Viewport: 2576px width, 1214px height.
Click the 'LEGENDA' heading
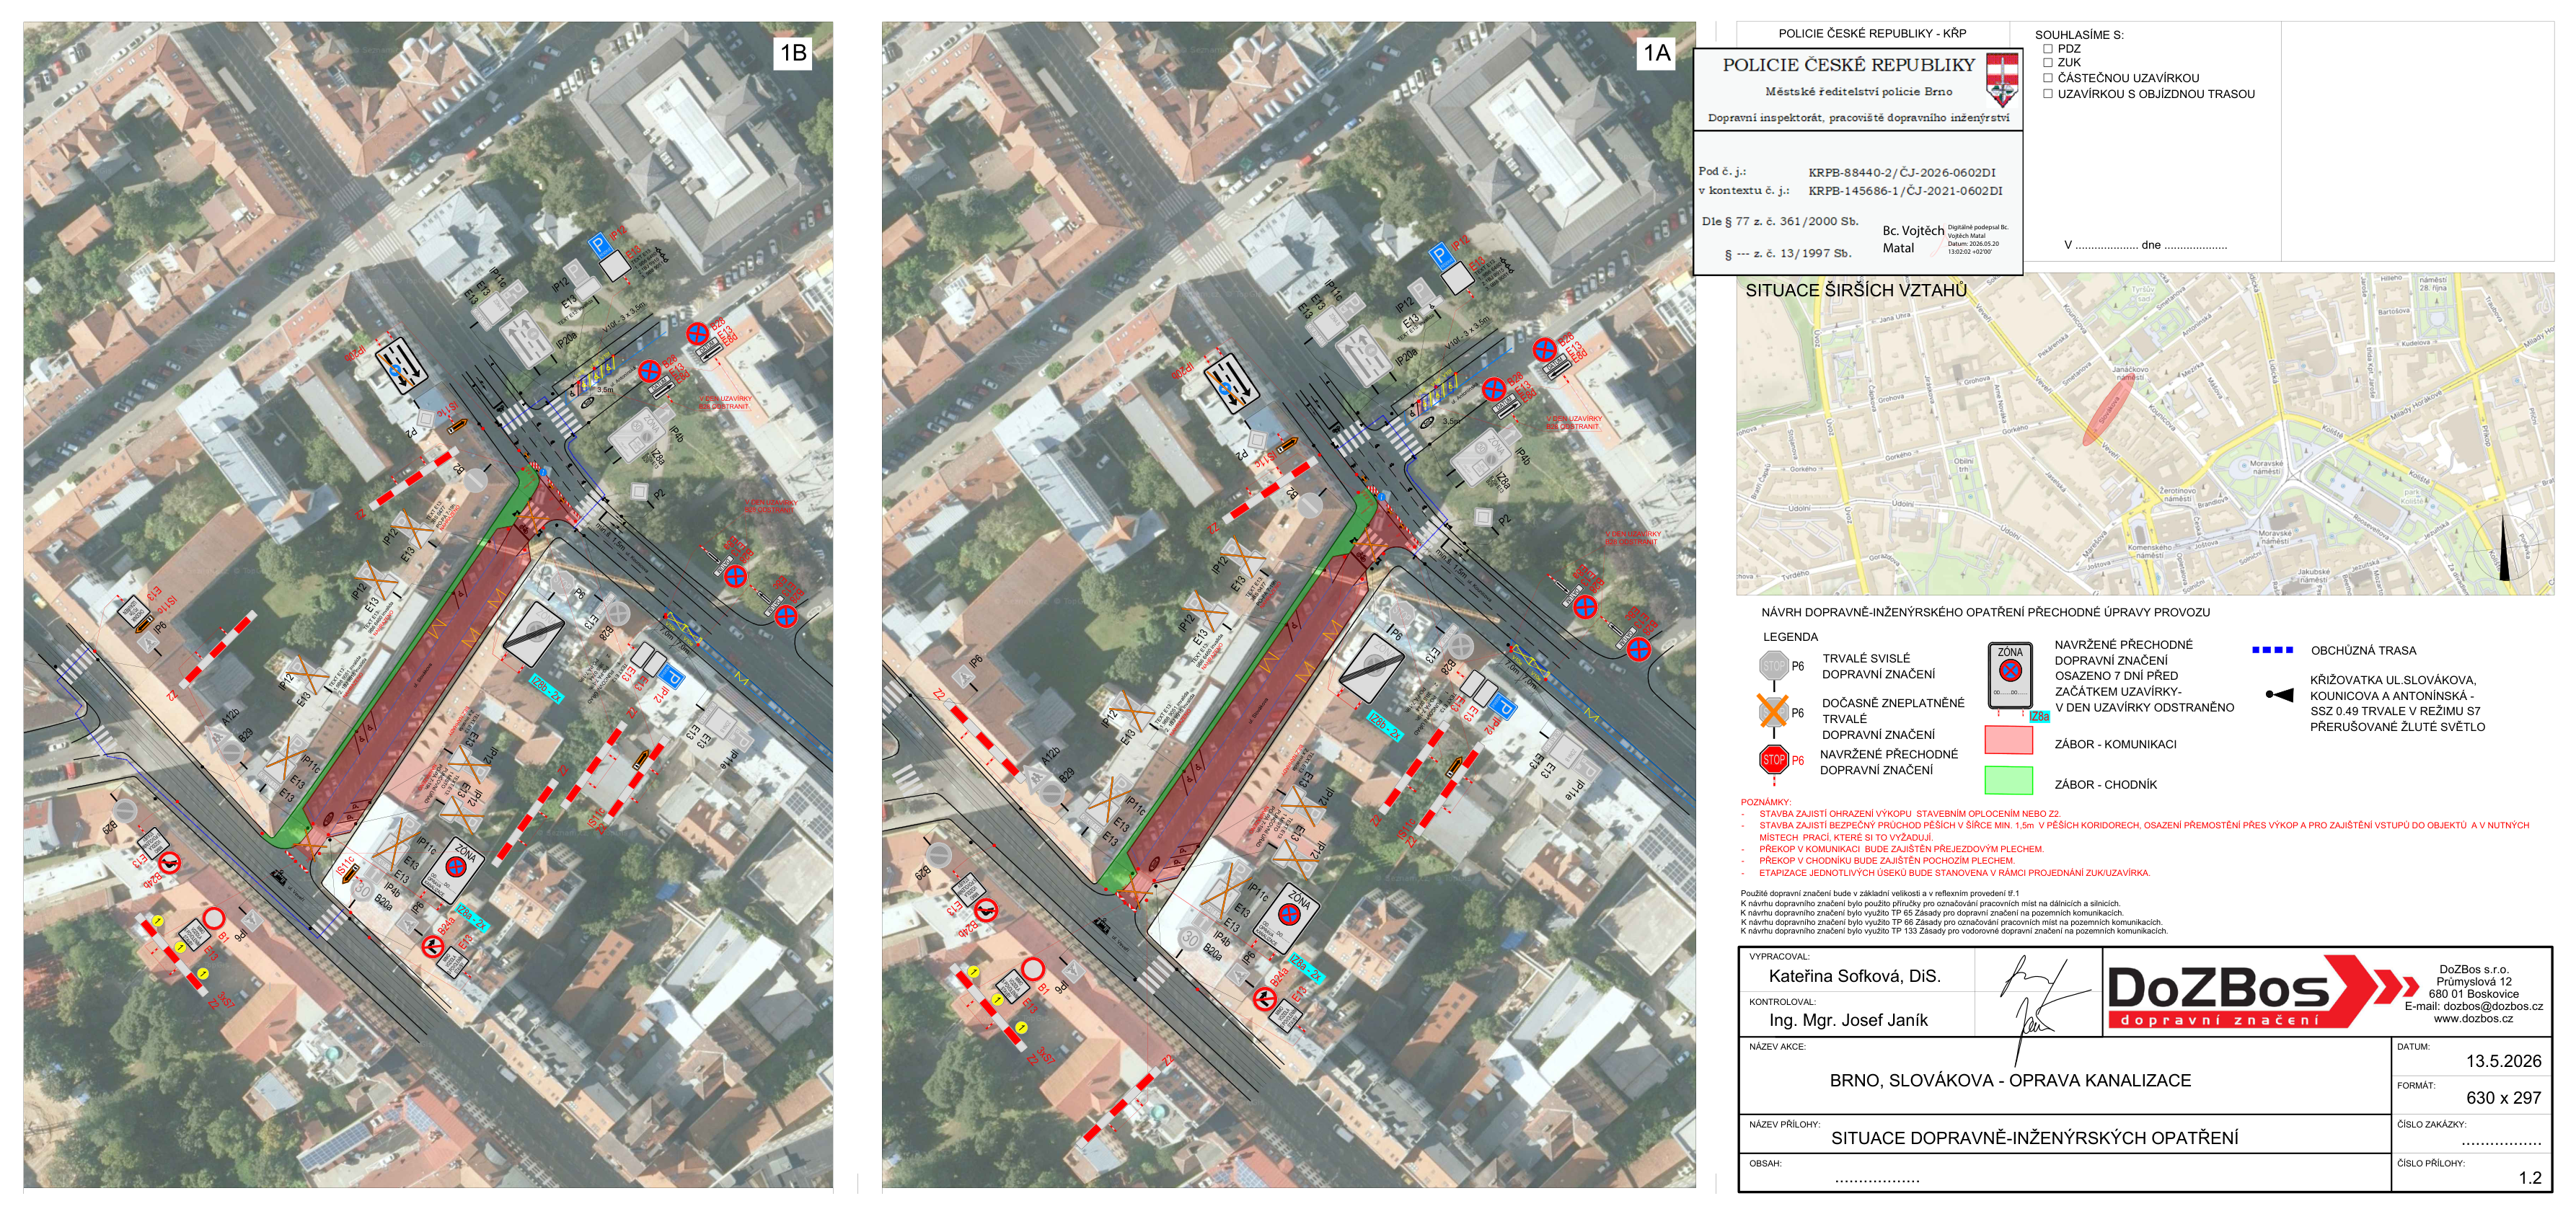(x=1790, y=636)
